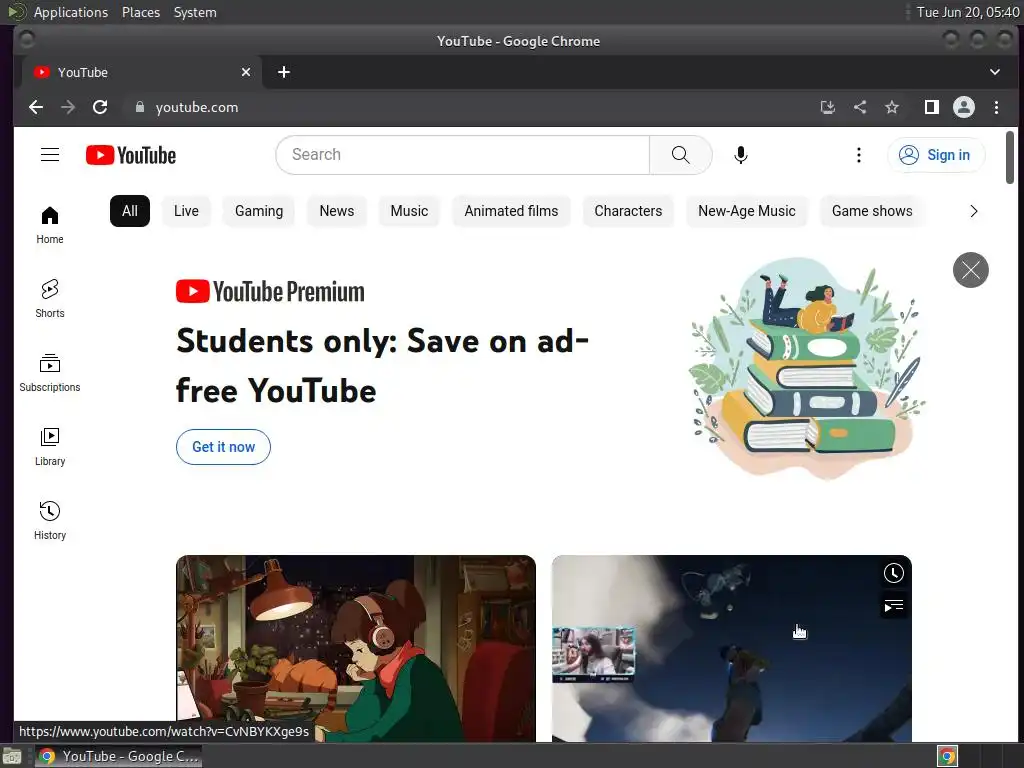
Task: Expand the tab search dropdown arrow
Action: click(995, 72)
